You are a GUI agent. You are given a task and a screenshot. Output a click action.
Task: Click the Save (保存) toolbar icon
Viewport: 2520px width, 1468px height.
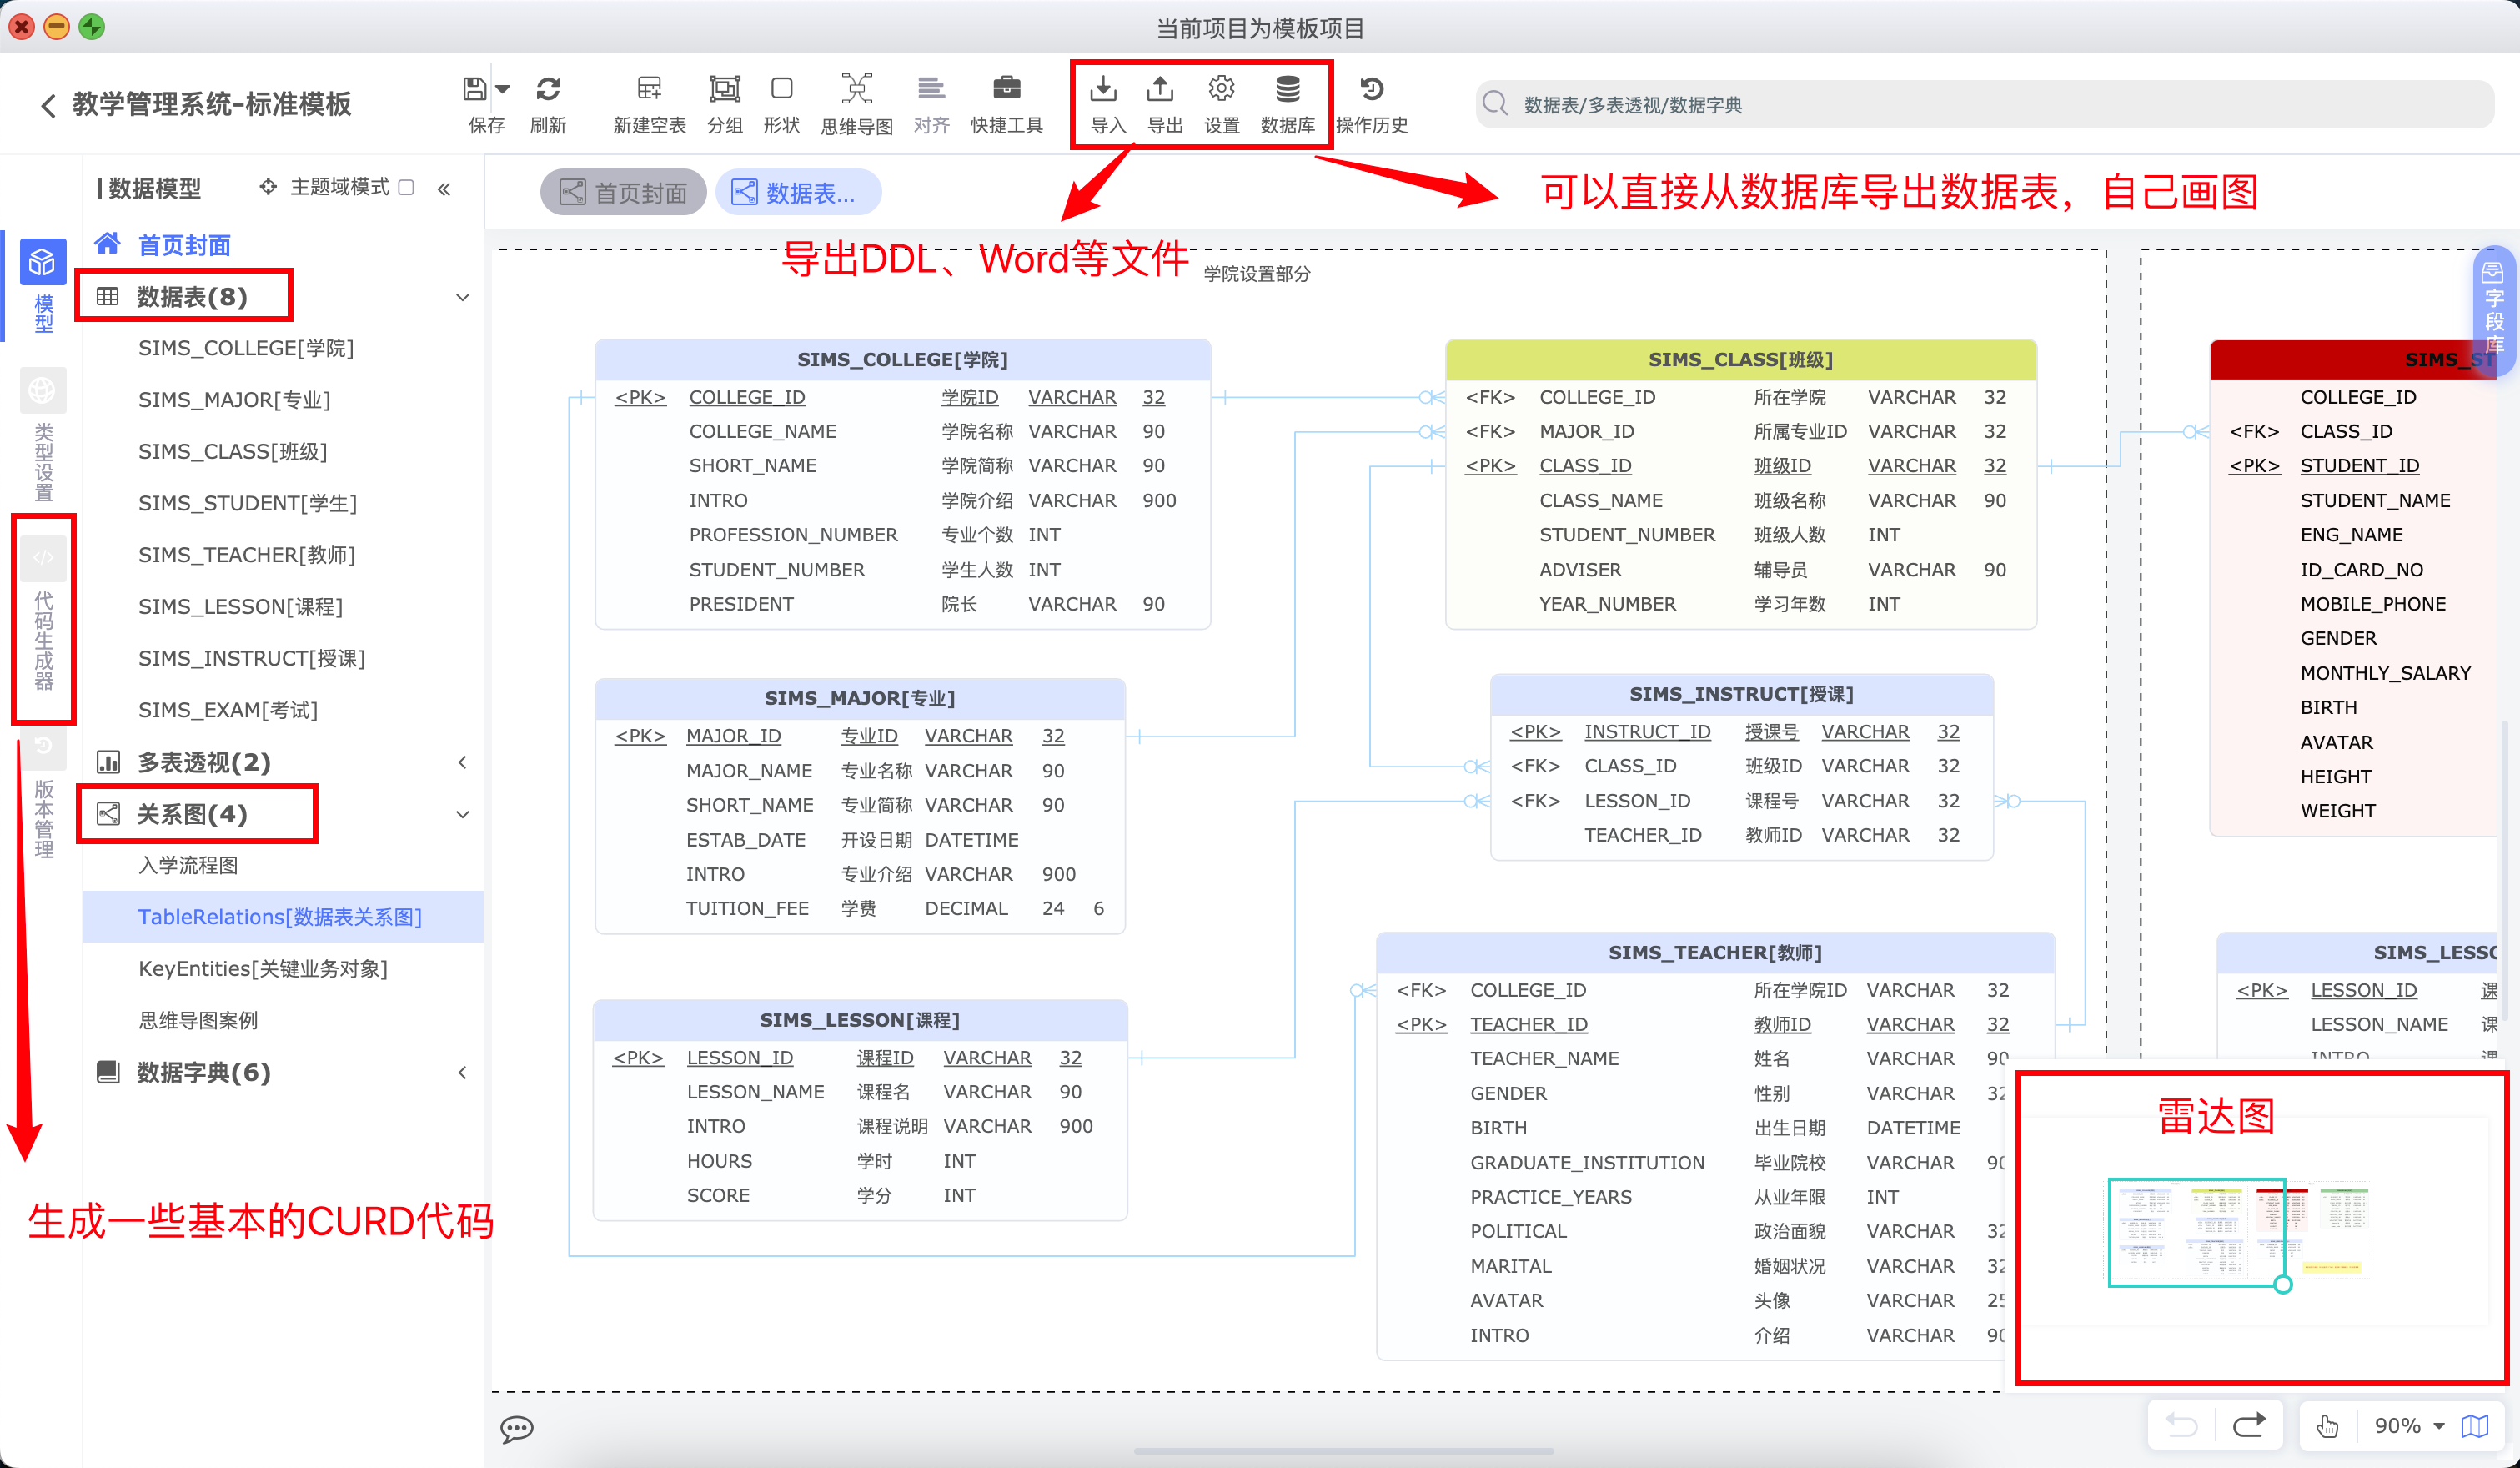tap(476, 90)
